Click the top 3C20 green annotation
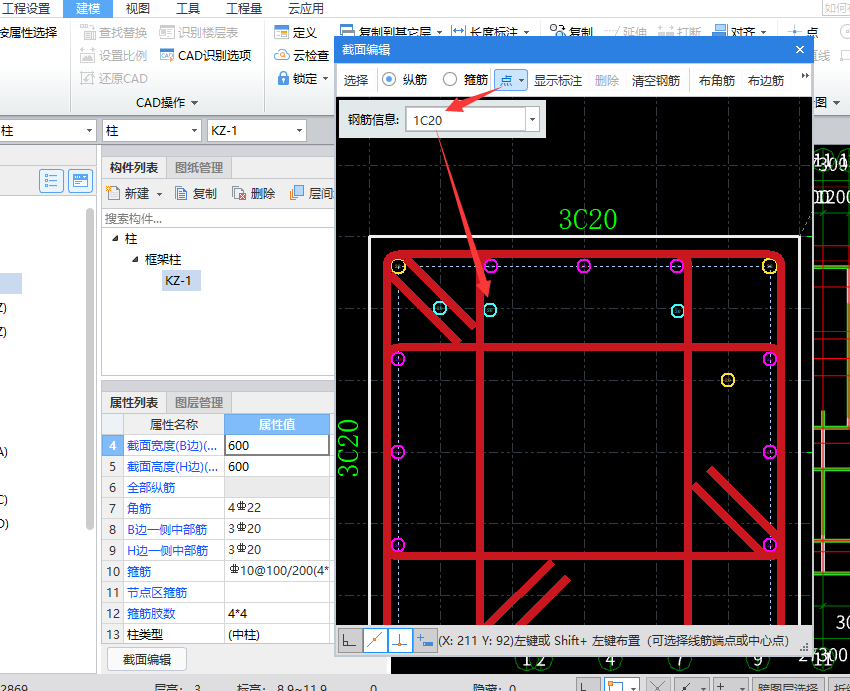The height and width of the screenshot is (691, 850). tap(588, 219)
